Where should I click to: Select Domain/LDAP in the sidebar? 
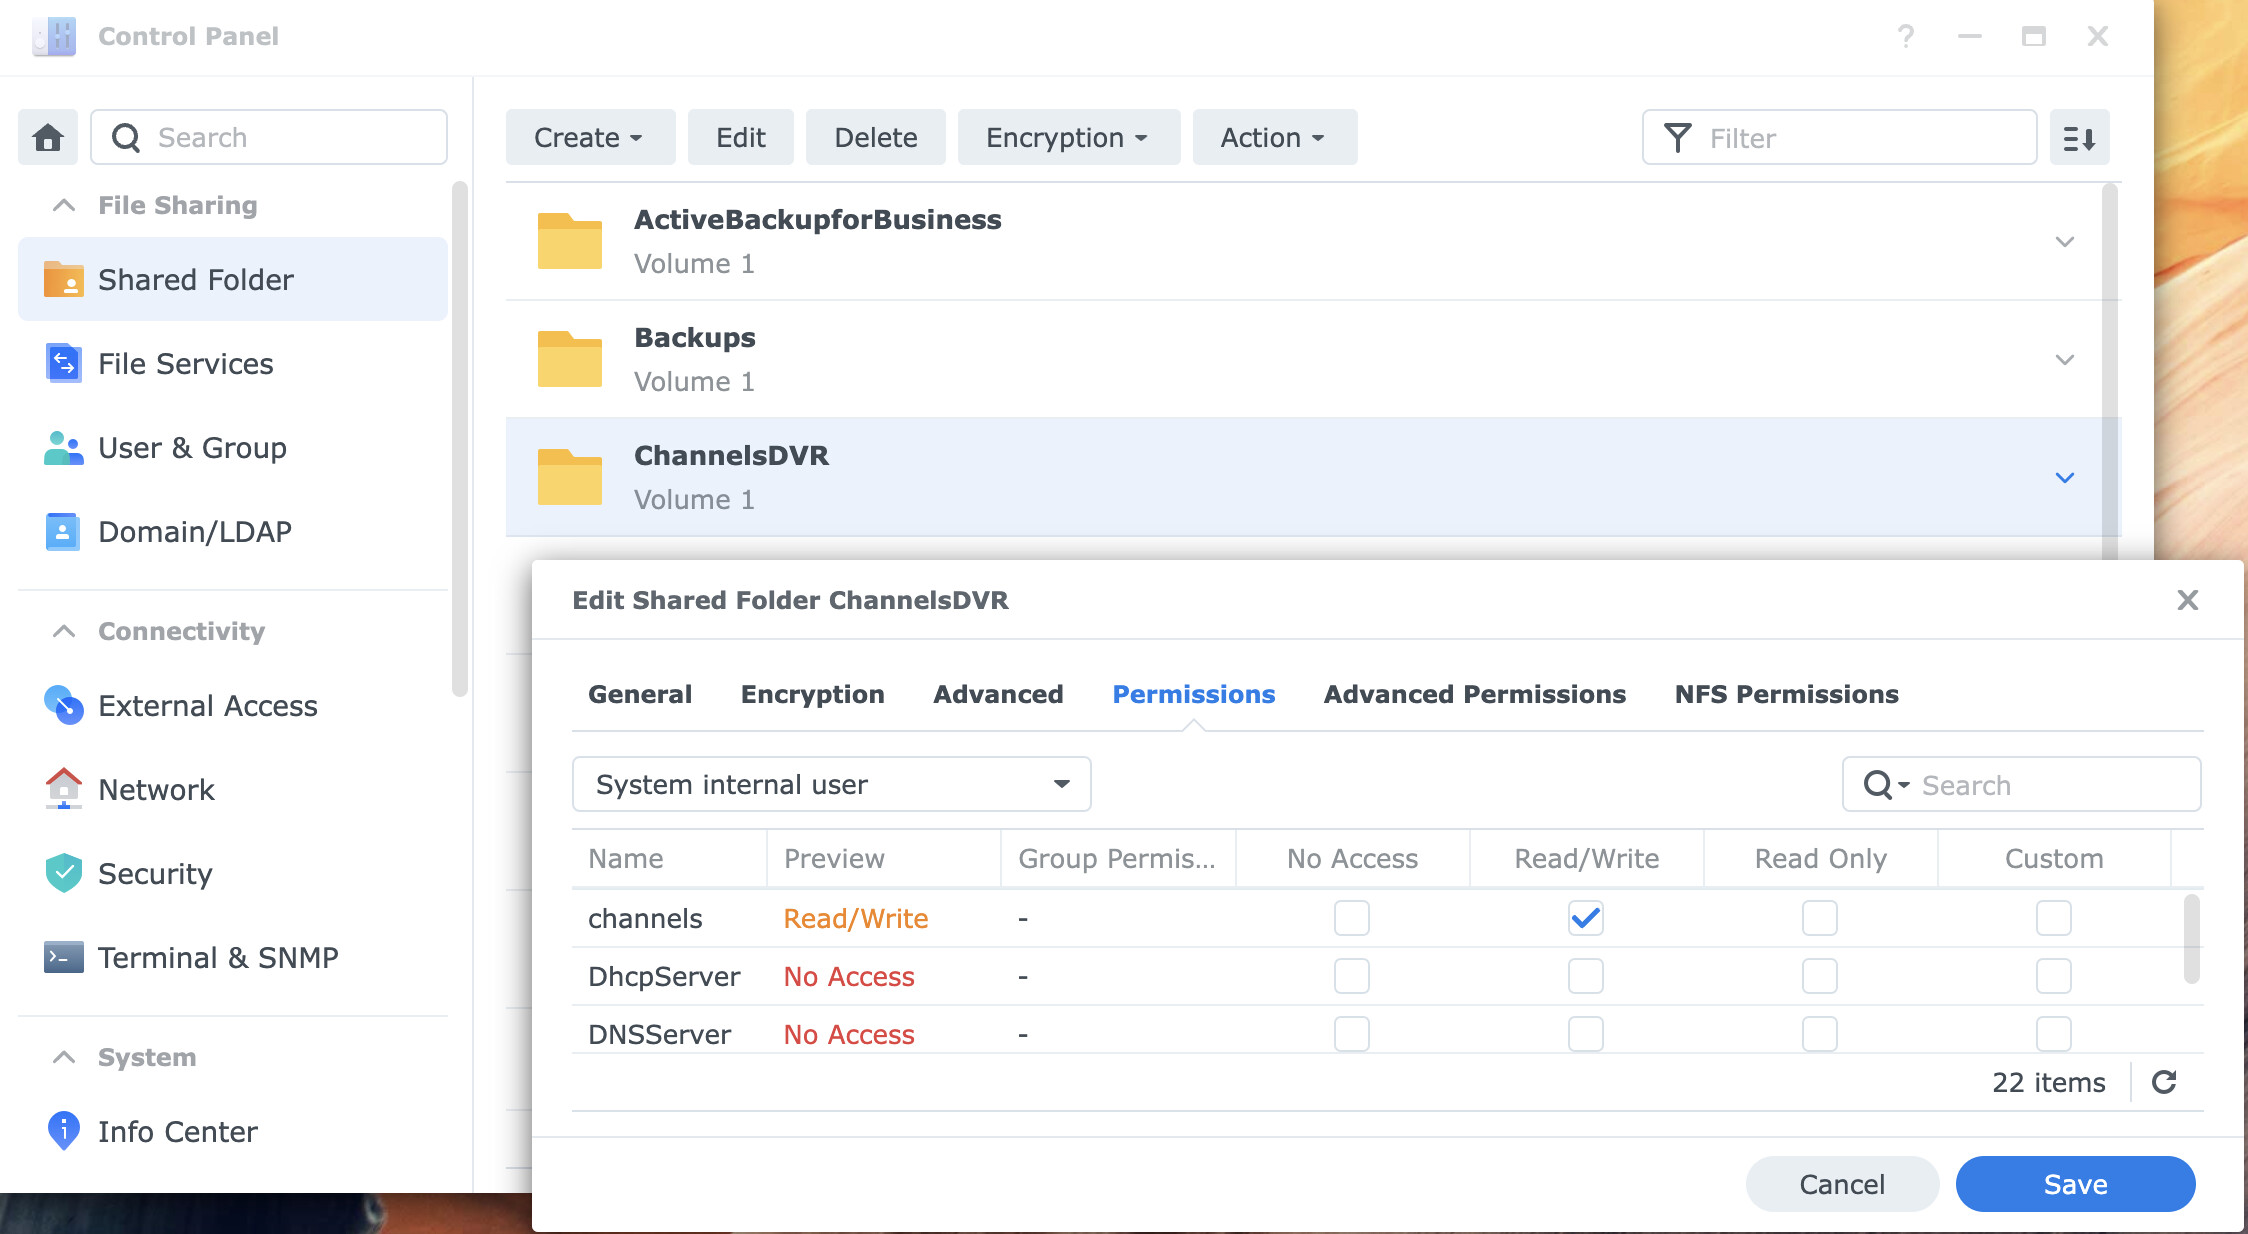pos(62,531)
